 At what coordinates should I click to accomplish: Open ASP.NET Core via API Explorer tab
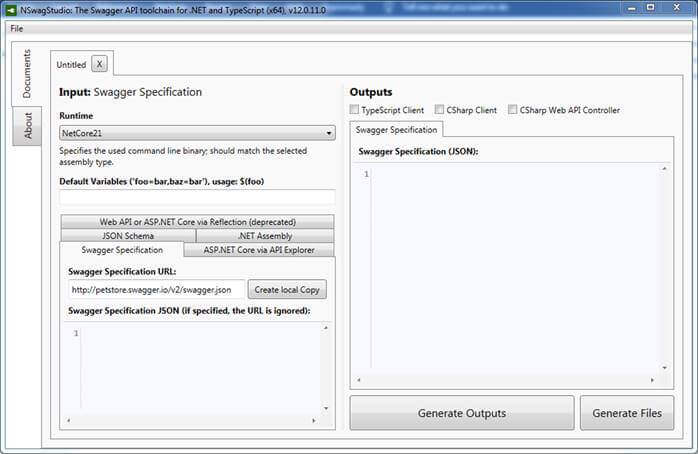coord(259,250)
